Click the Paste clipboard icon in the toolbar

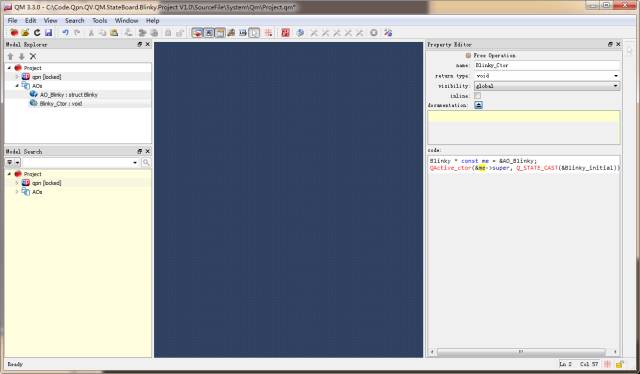(114, 33)
